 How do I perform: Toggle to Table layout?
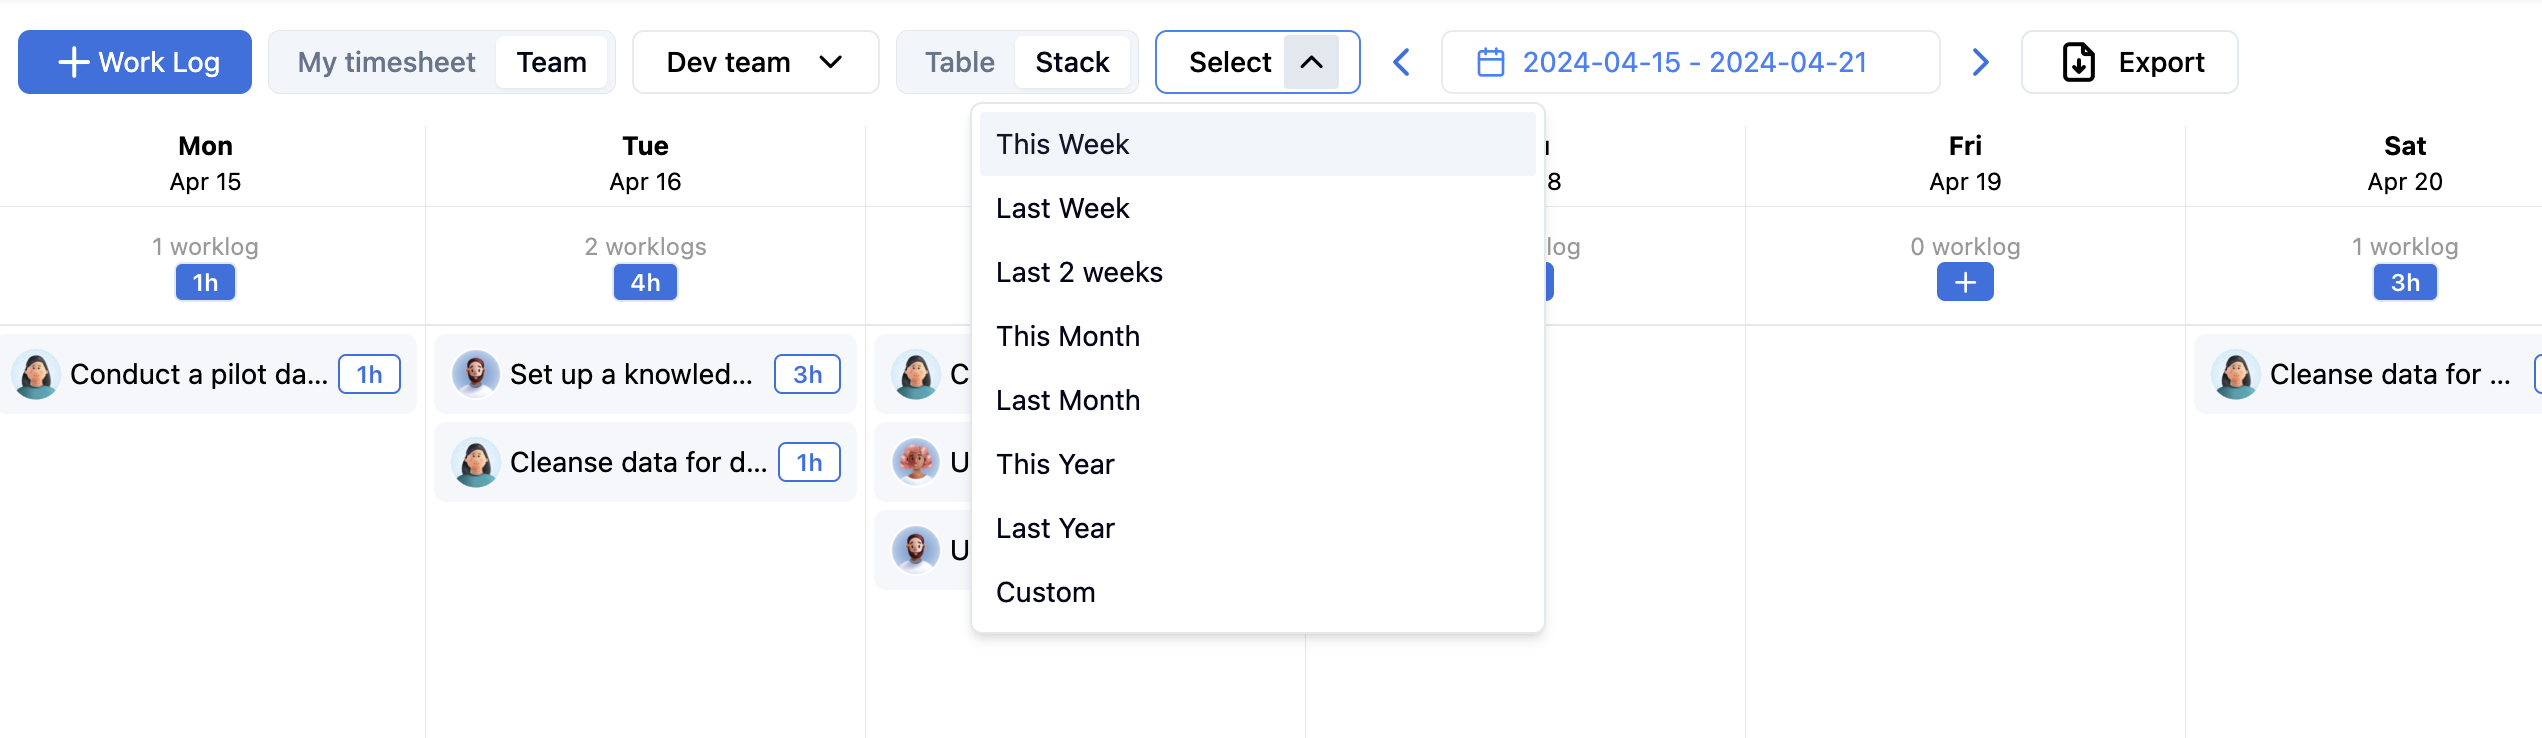pos(959,62)
